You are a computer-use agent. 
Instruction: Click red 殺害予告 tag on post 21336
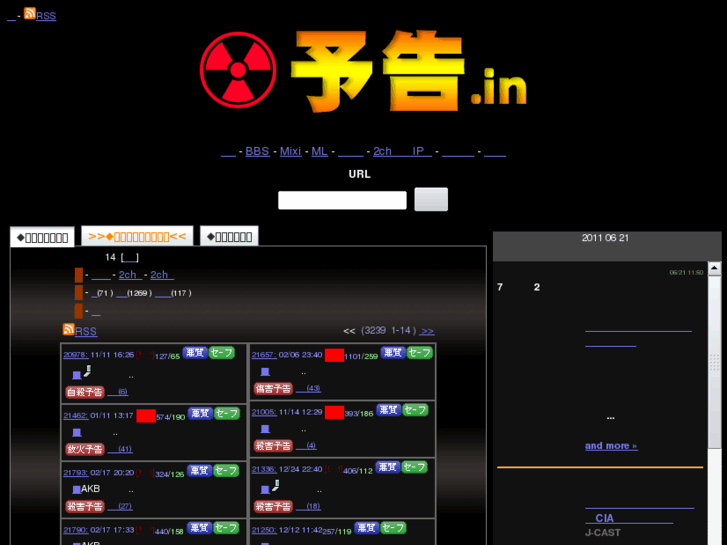(x=273, y=507)
